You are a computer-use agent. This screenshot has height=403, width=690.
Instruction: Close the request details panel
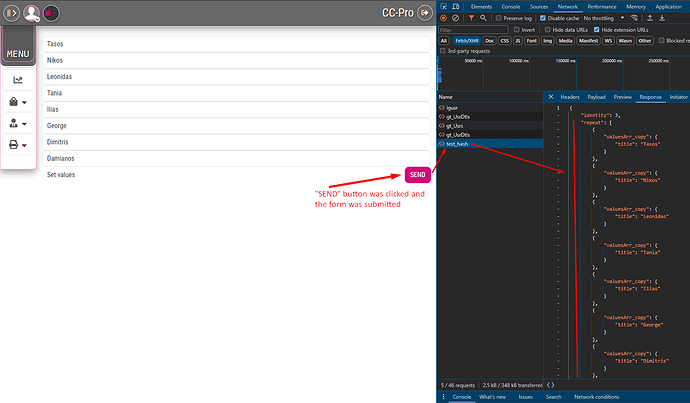pyautogui.click(x=551, y=97)
